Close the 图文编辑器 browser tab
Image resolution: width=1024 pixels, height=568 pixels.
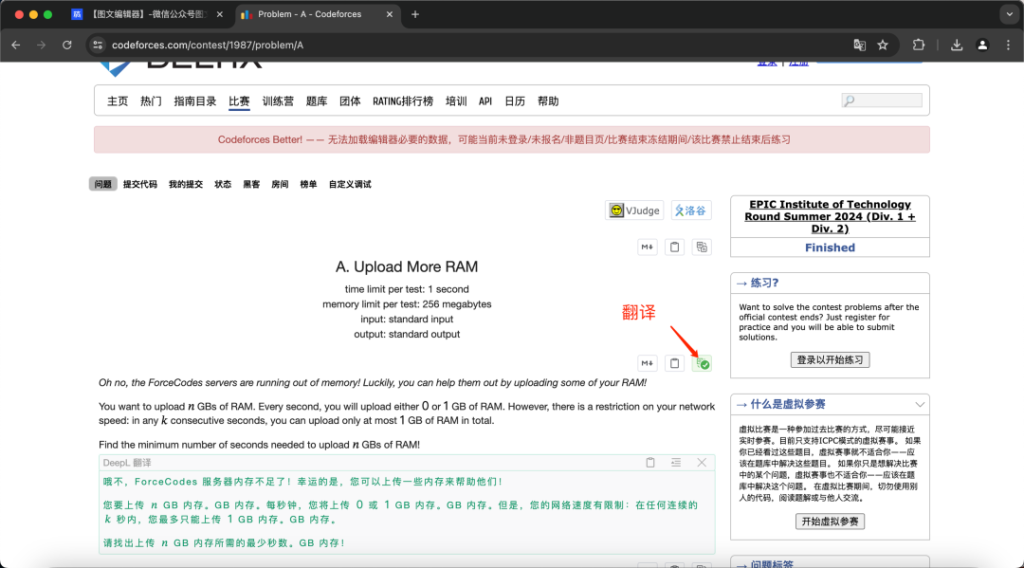click(x=219, y=14)
